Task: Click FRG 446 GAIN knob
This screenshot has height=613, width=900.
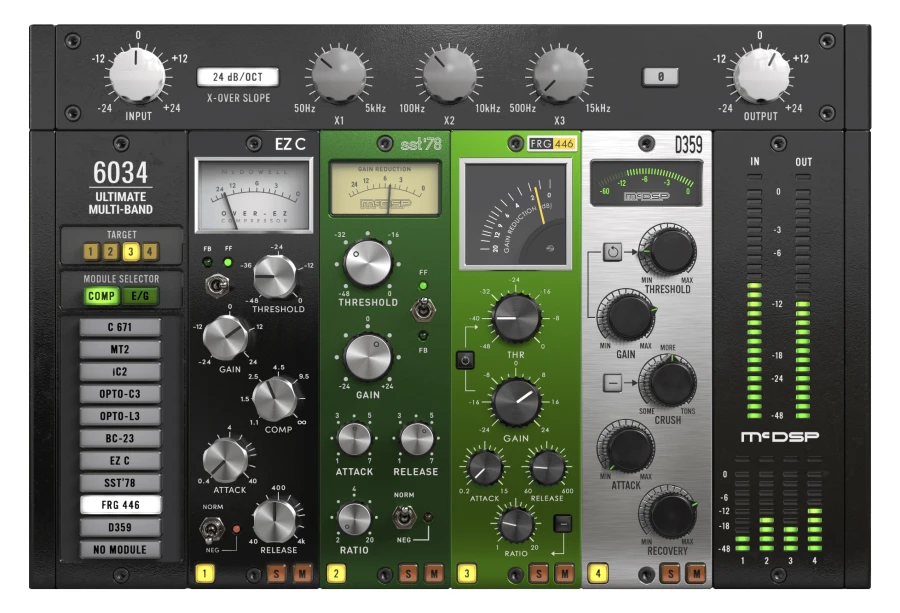Action: pos(516,401)
